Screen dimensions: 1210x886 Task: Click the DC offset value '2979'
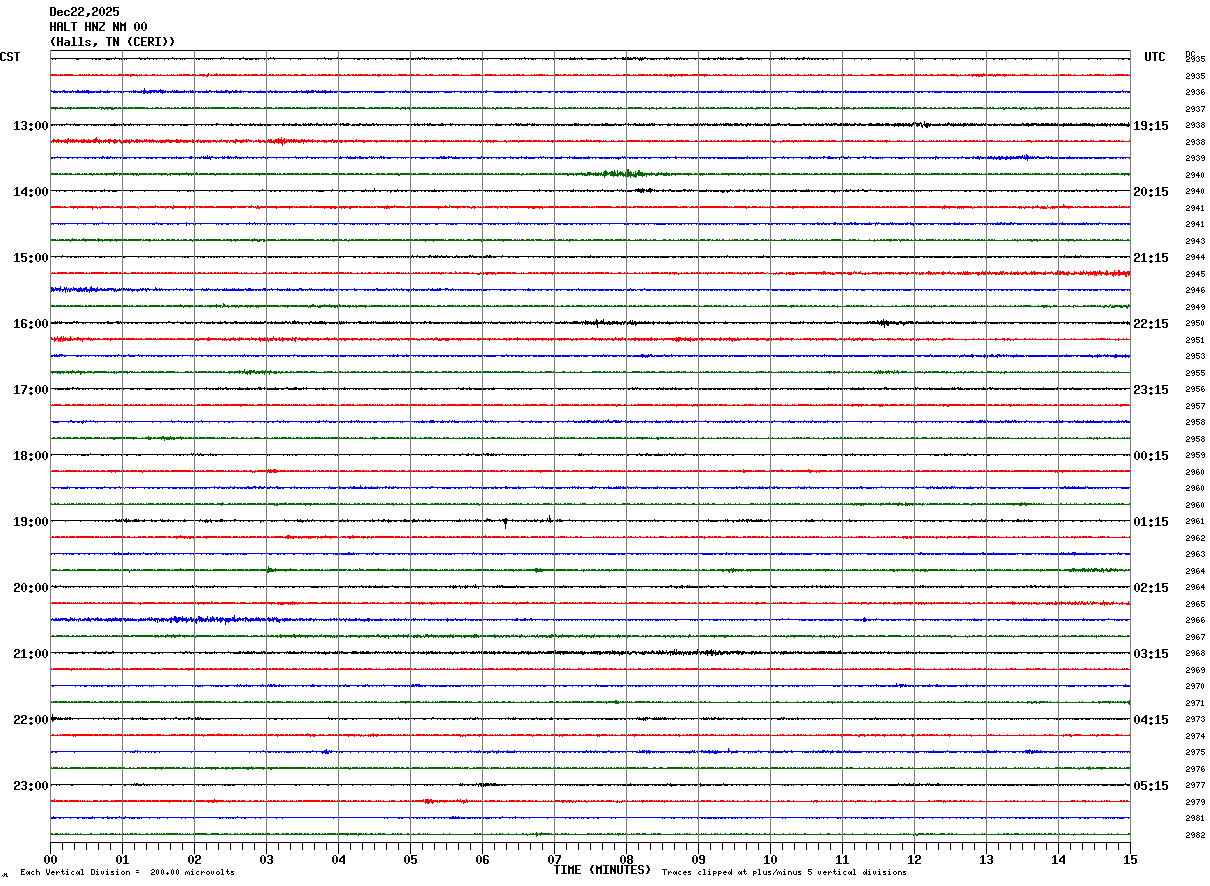coord(1195,802)
